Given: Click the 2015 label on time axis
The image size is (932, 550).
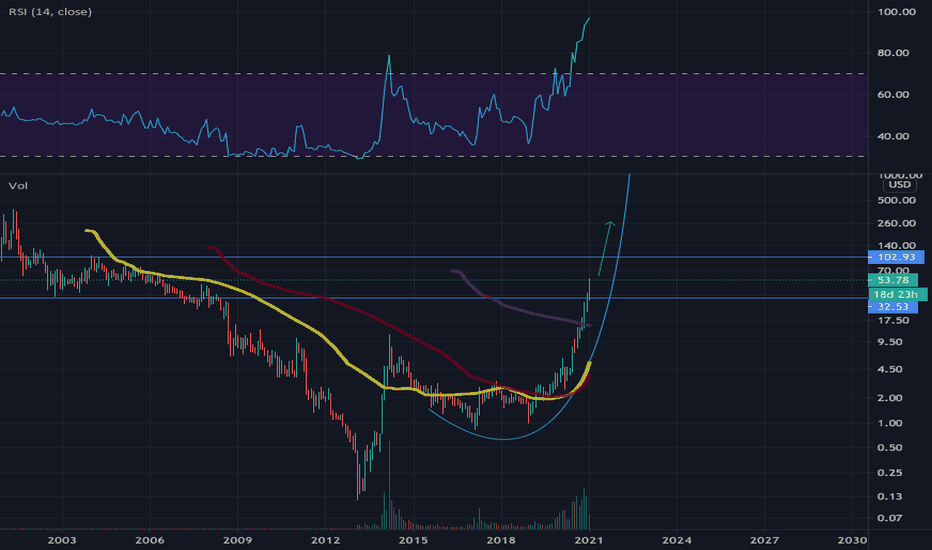Looking at the screenshot, I should (x=413, y=540).
